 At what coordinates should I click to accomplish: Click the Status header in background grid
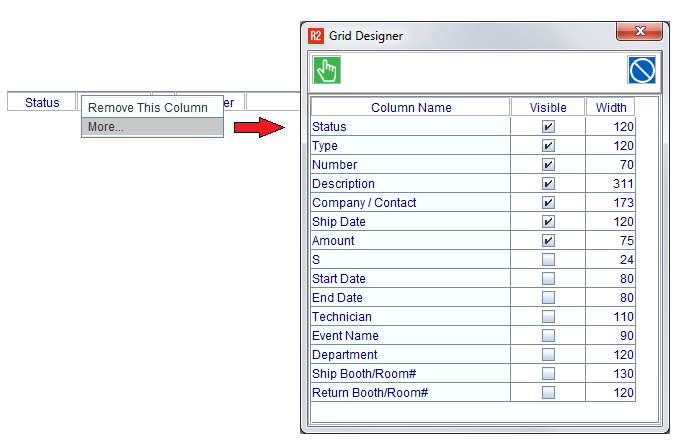42,102
